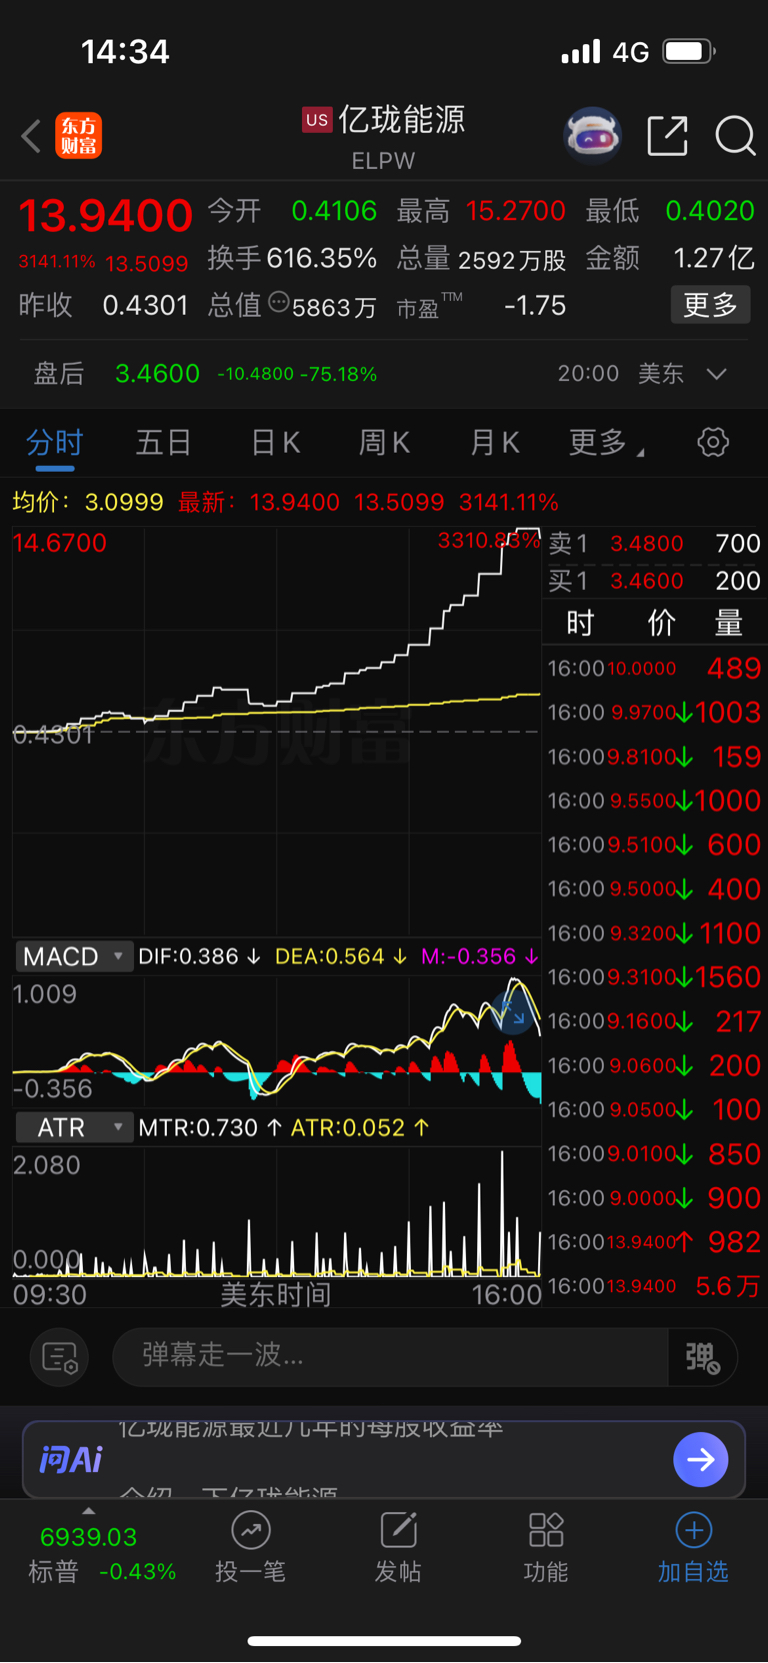Tap the 金额 1.27亿 value
Image resolution: width=768 pixels, height=1663 pixels.
pos(714,258)
